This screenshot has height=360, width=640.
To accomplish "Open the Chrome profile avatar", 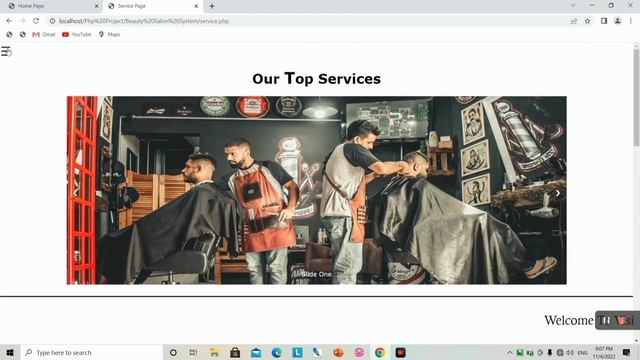I will pyautogui.click(x=618, y=21).
